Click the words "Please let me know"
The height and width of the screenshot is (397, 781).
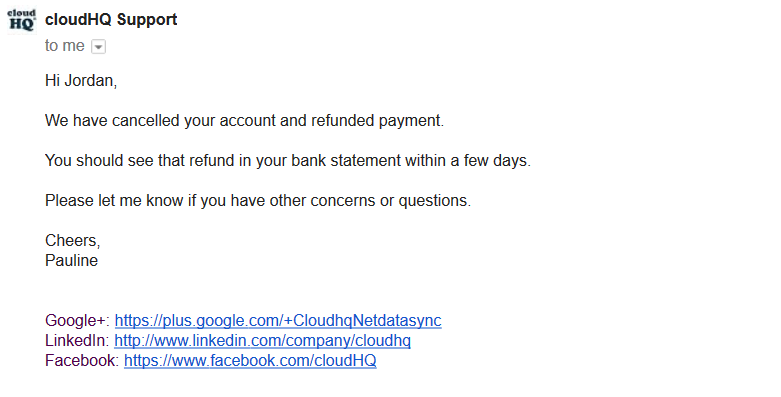114,200
